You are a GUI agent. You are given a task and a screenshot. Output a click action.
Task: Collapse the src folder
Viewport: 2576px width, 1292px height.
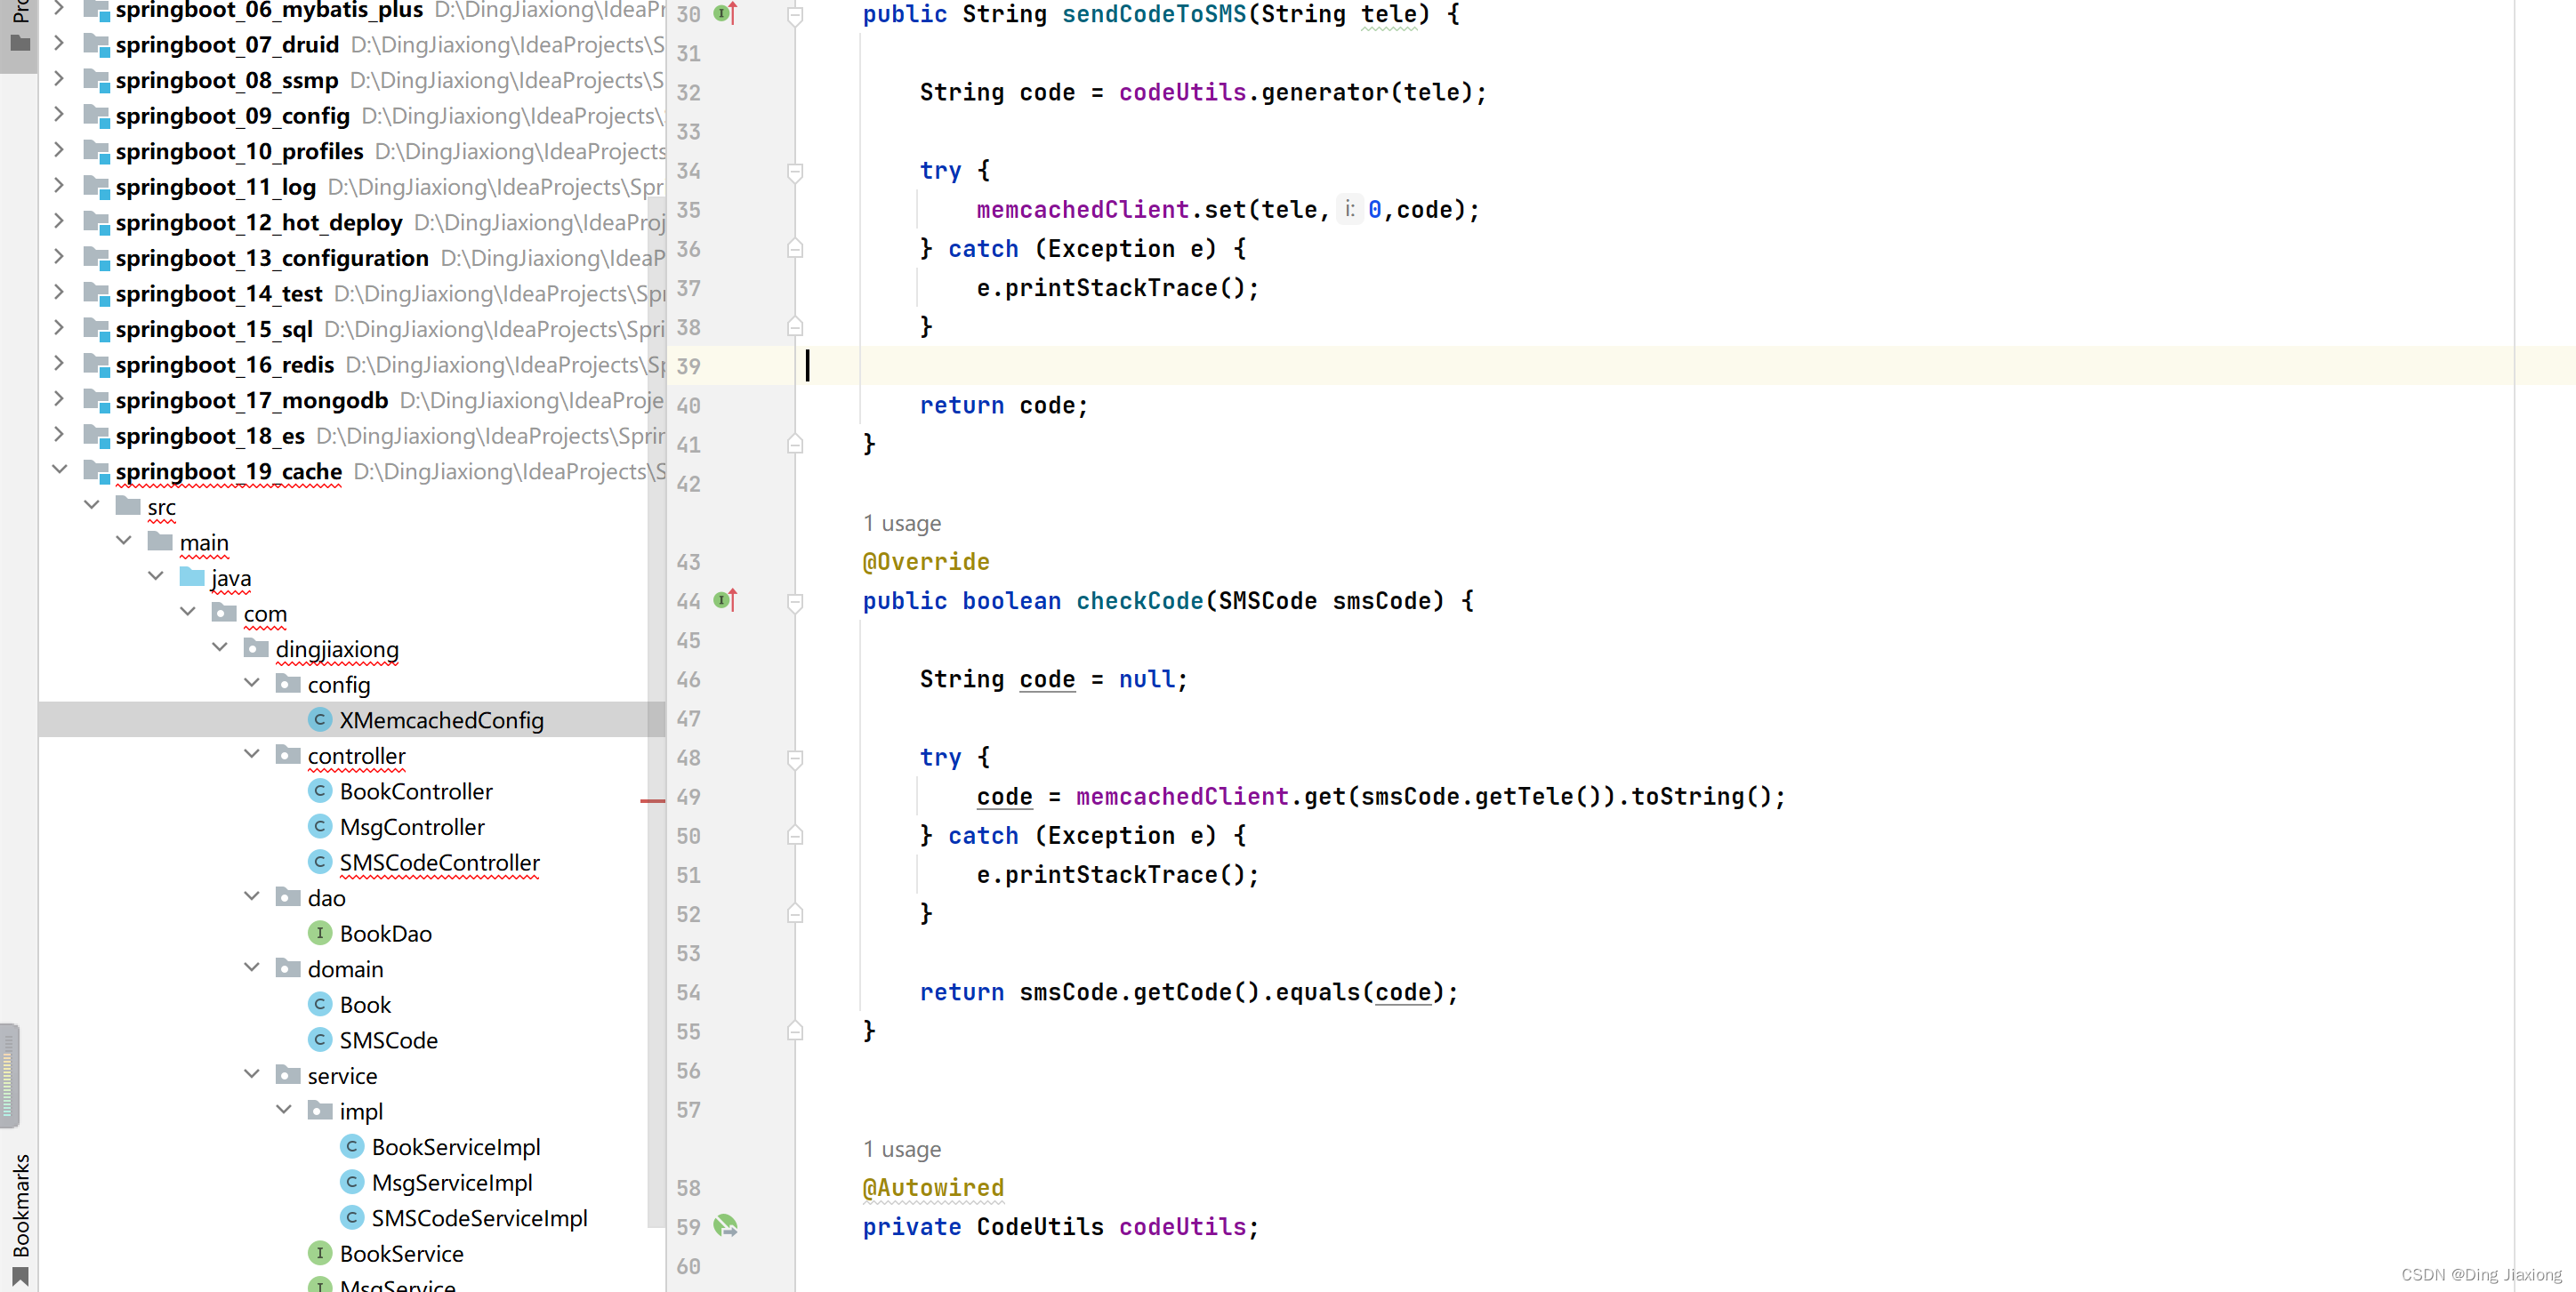(x=91, y=505)
